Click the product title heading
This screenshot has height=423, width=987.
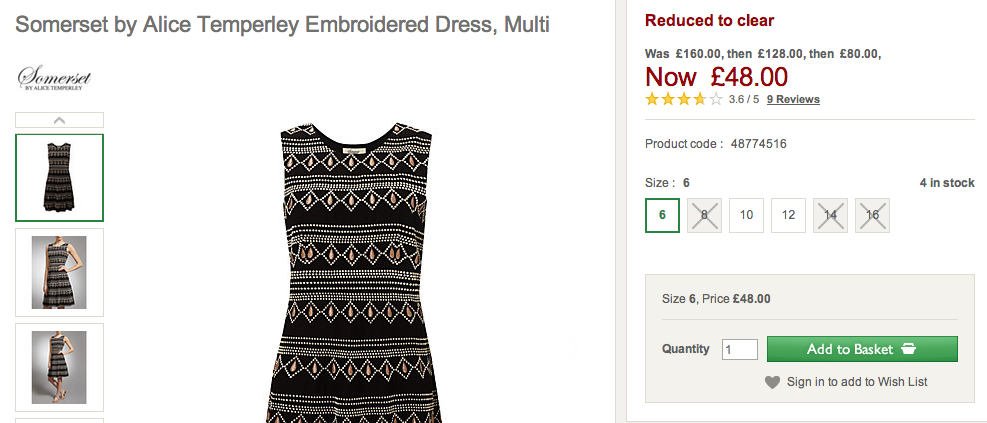coord(282,23)
